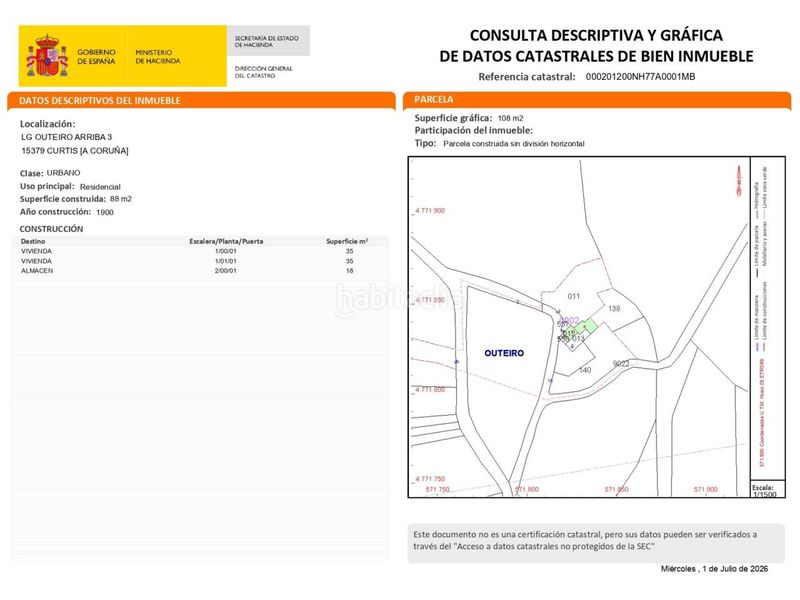Click the cadastral map thumbnail
Viewport: 800px width, 600px height.
click(x=579, y=327)
